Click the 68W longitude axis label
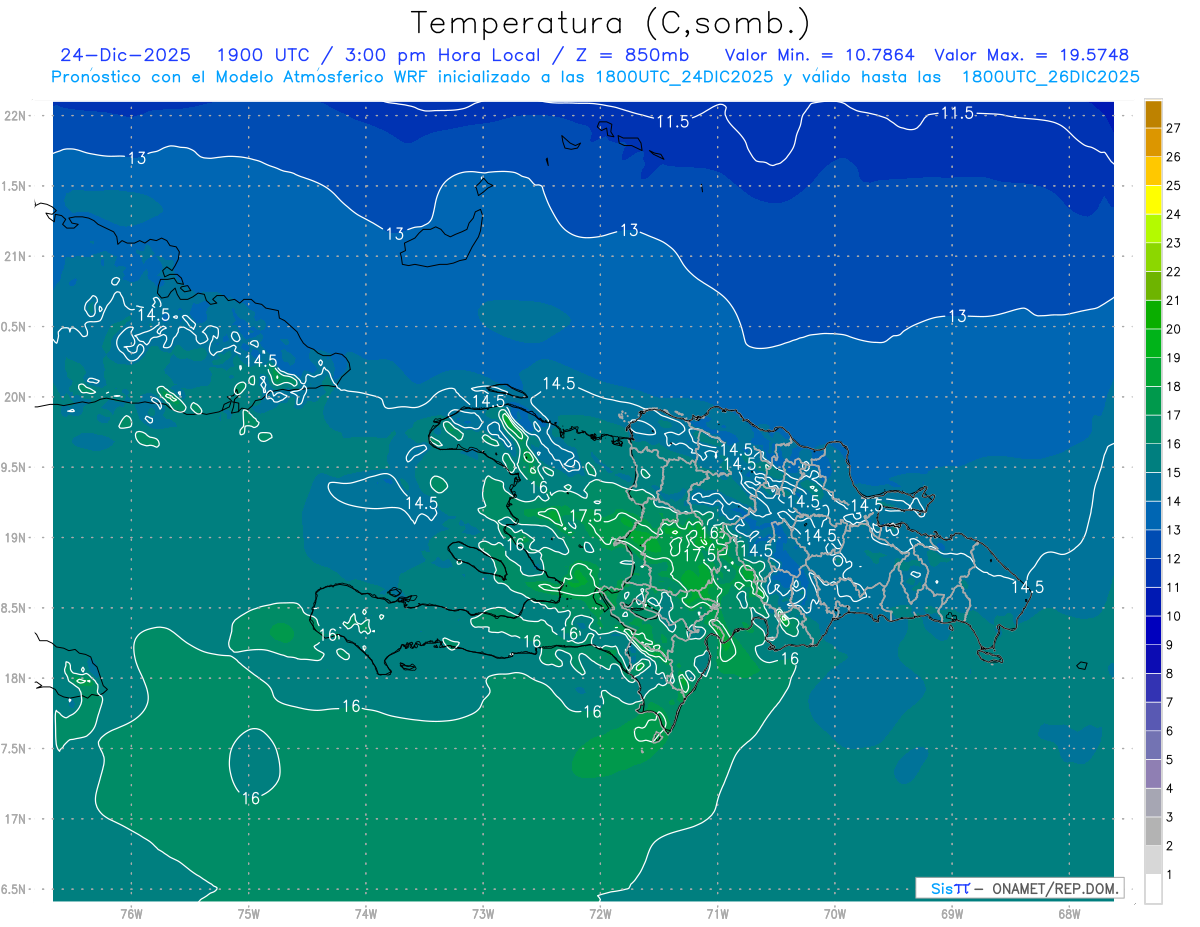The image size is (1200, 927). pyautogui.click(x=1068, y=913)
